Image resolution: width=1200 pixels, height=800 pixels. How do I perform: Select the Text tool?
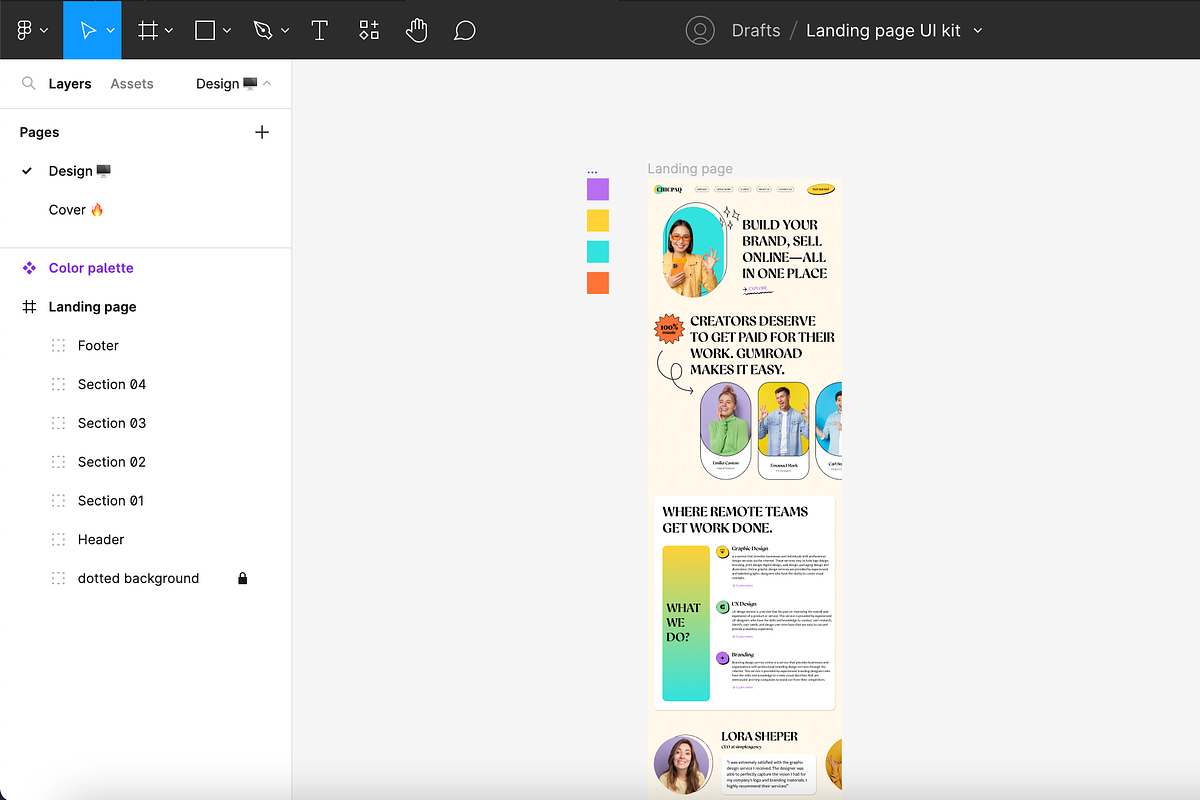(320, 30)
